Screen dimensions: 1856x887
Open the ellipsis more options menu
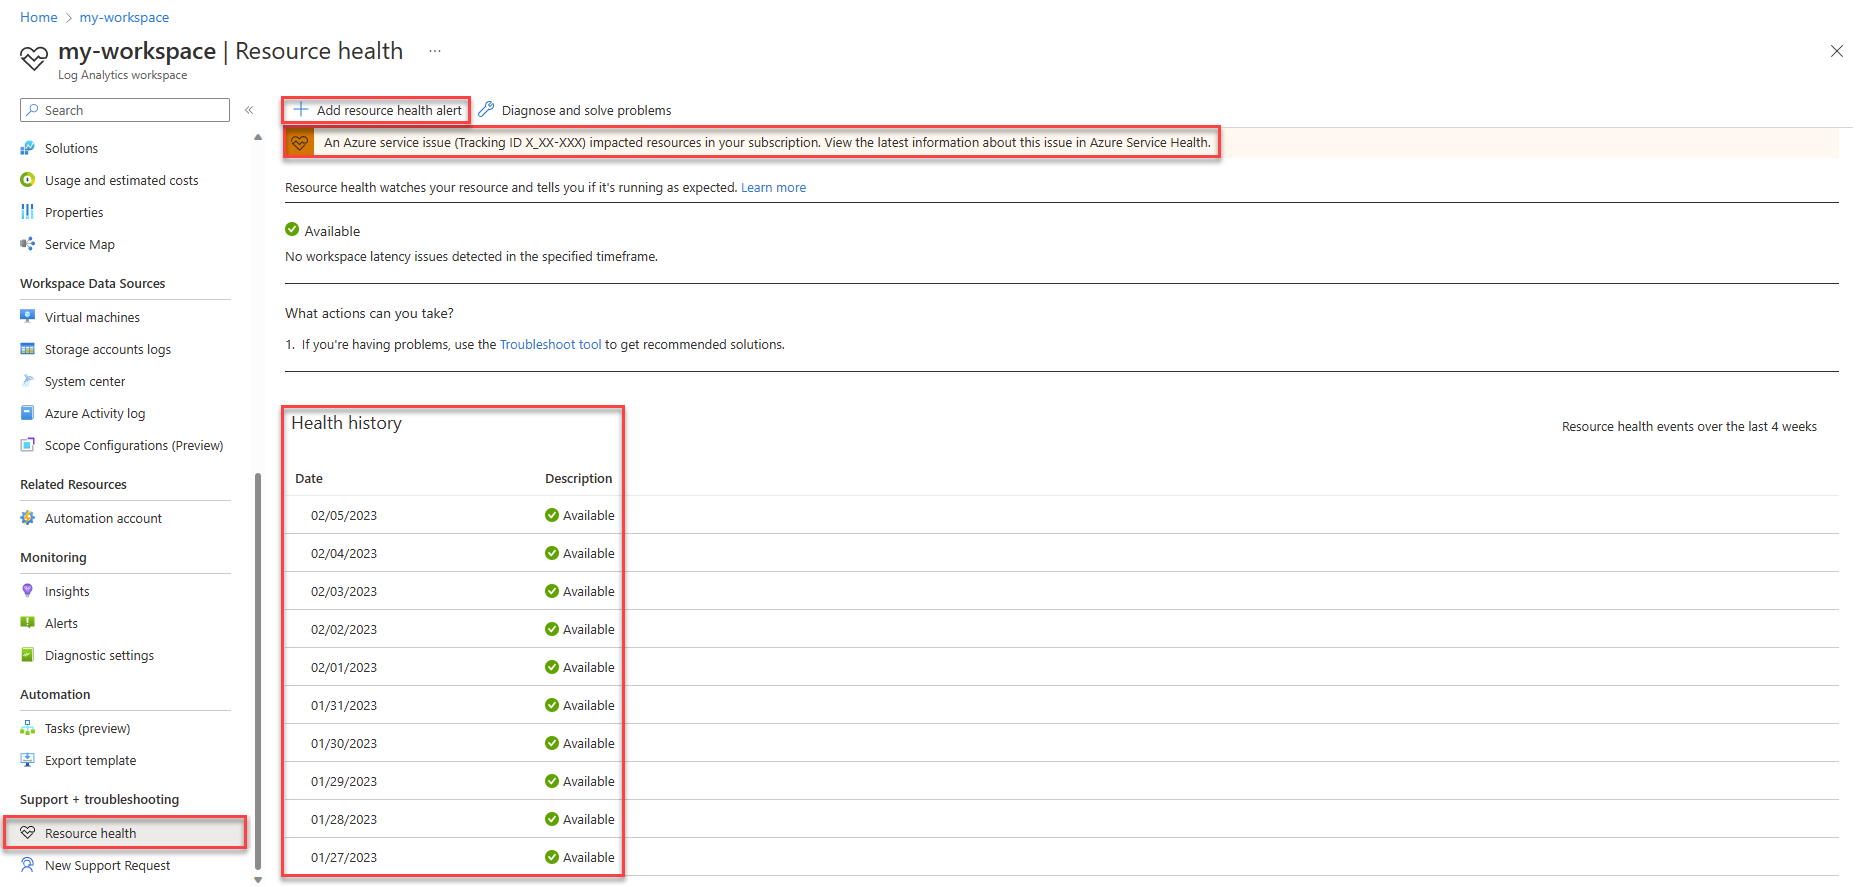click(x=435, y=51)
